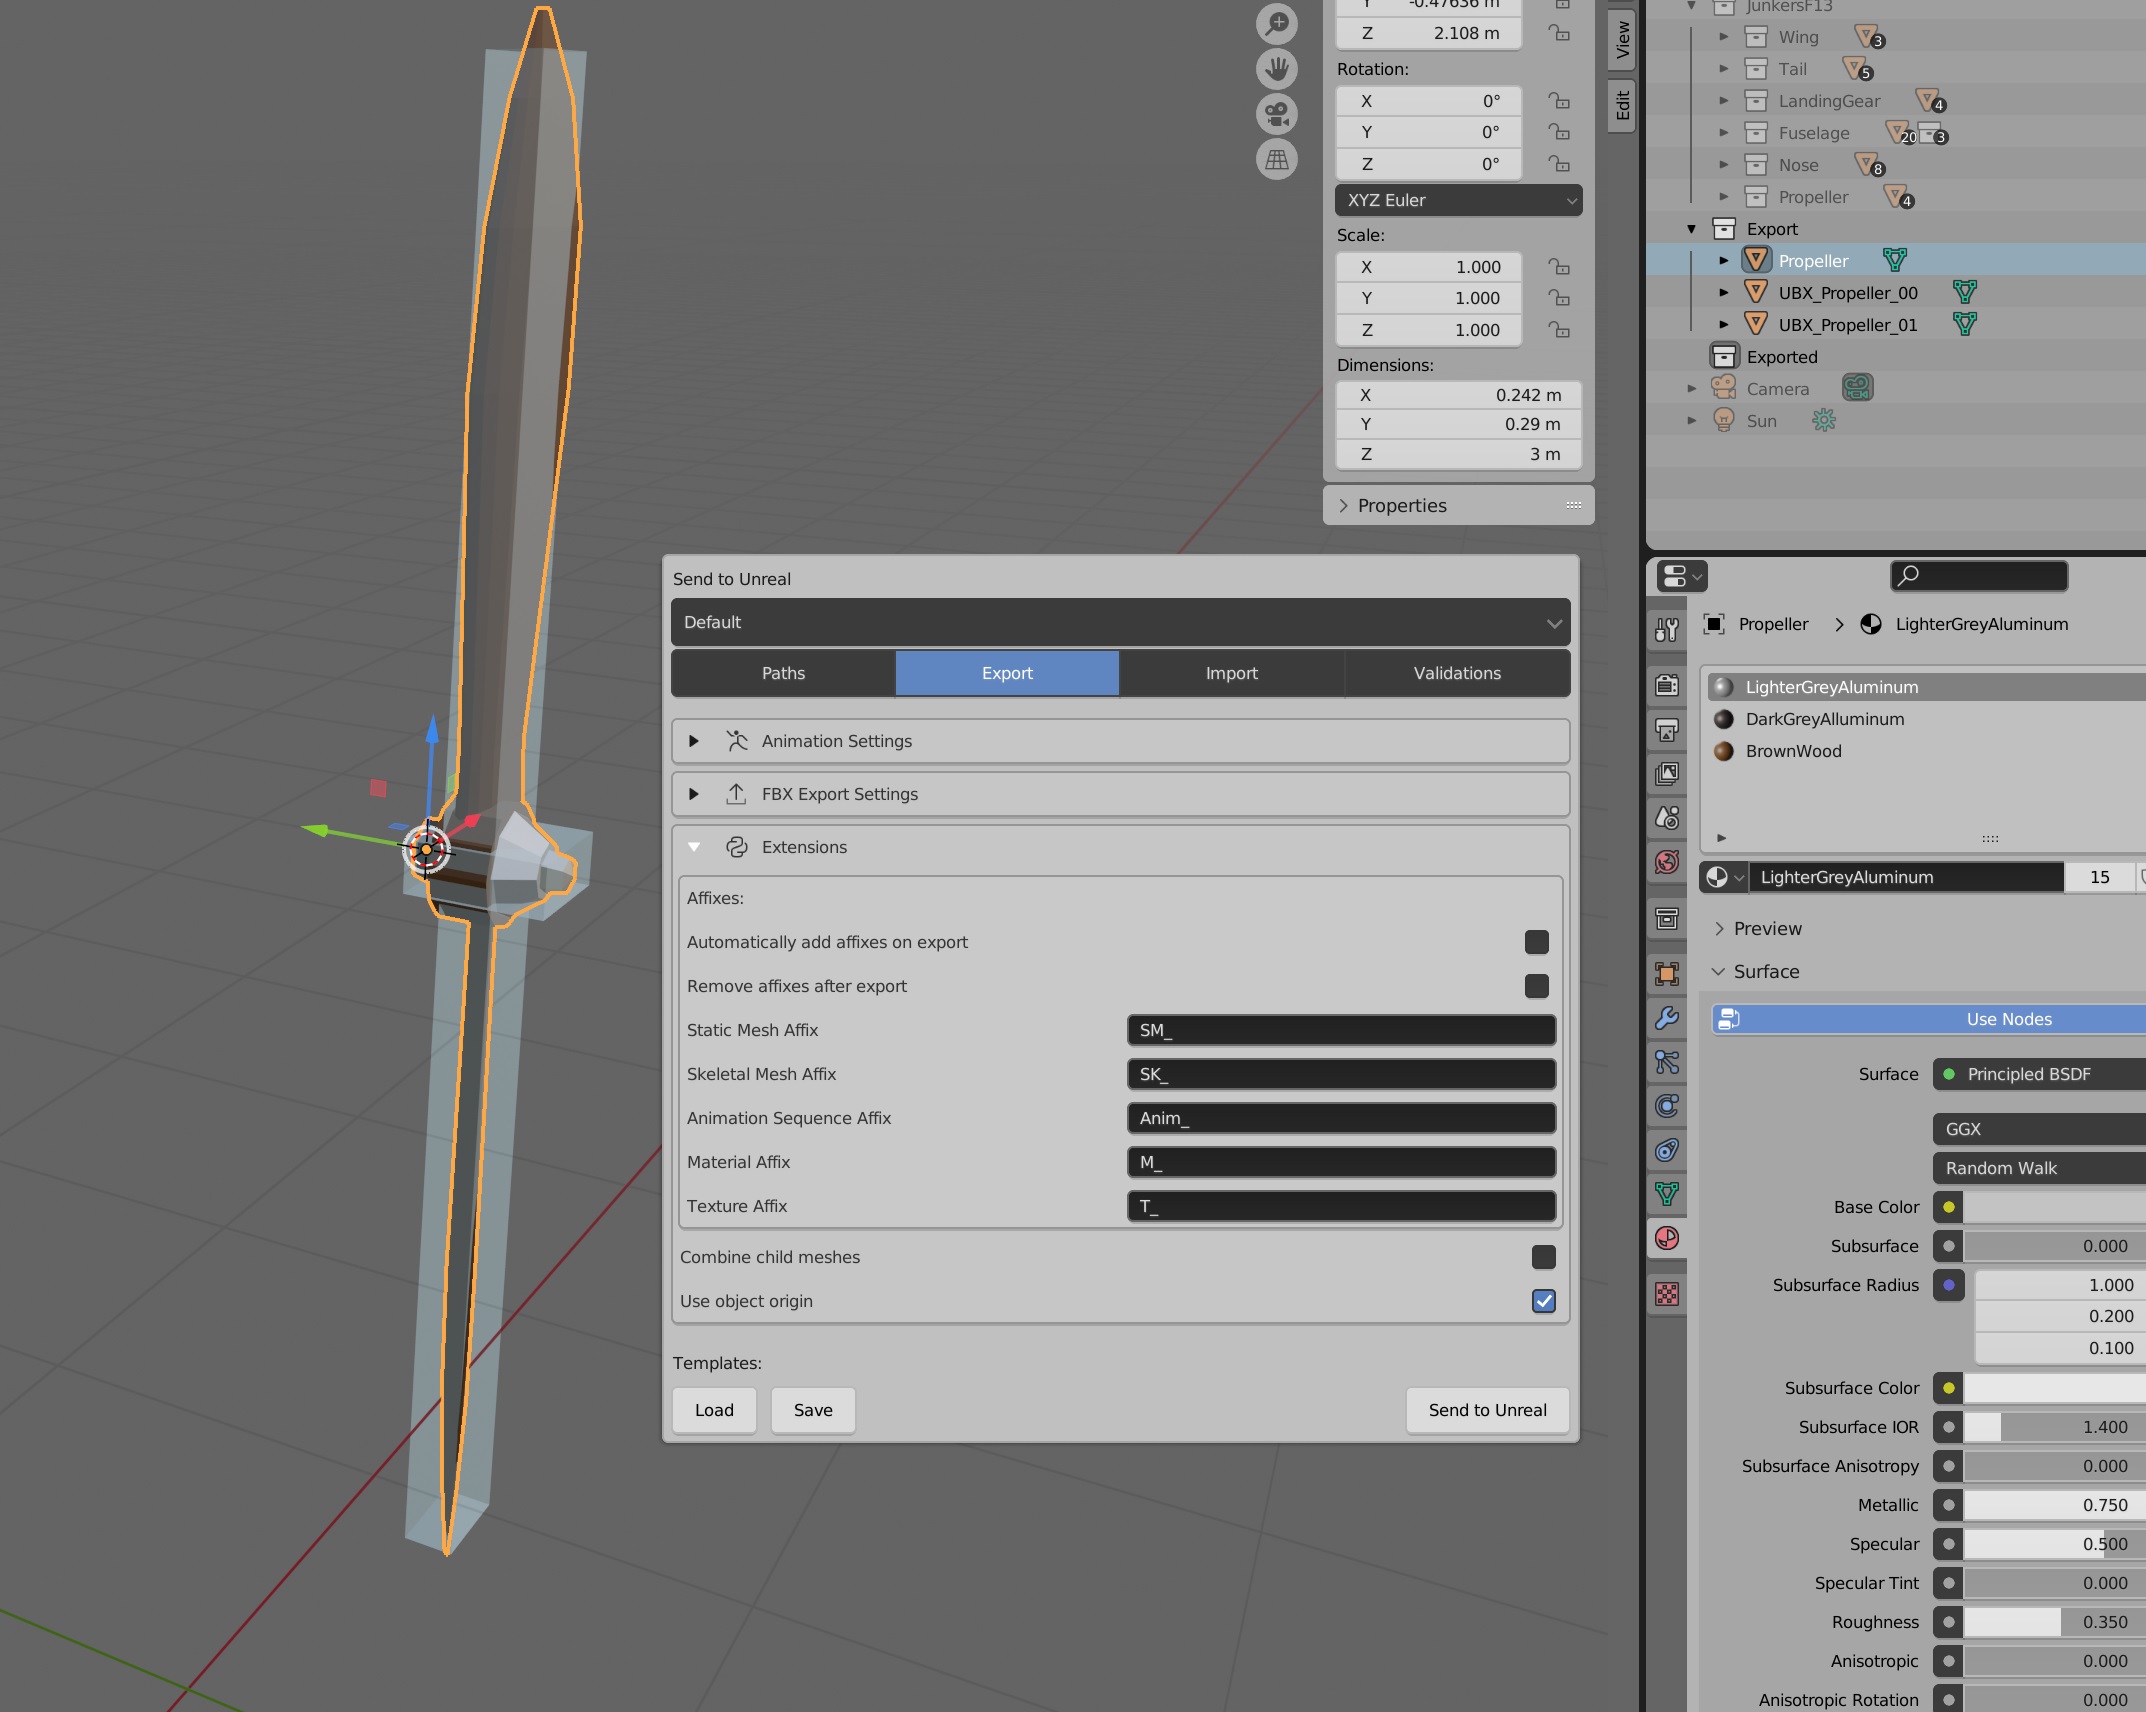This screenshot has height=1712, width=2146.
Task: Open the Default template dropdown
Action: pyautogui.click(x=1120, y=622)
